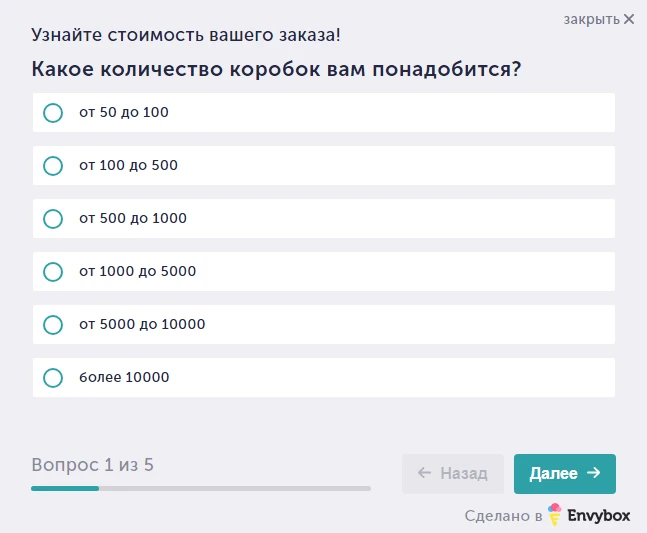Click the Какое количество коробок question heading
The height and width of the screenshot is (533, 647).
277,69
